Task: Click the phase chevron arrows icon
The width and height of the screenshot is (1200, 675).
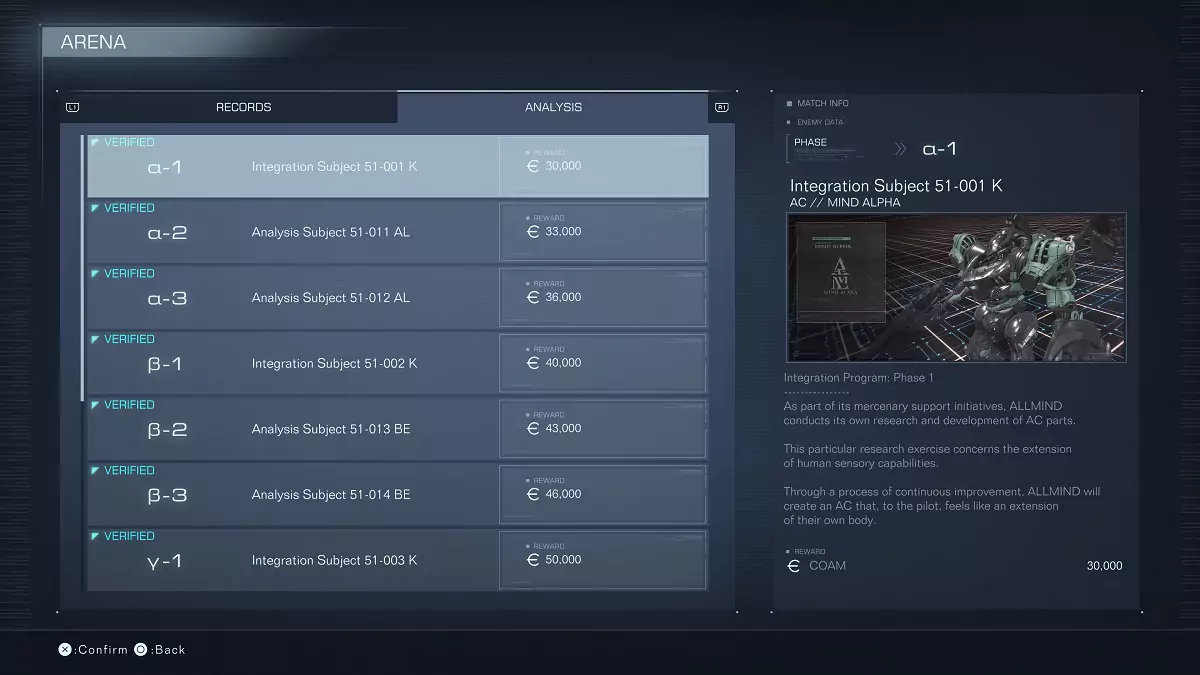Action: pos(900,149)
